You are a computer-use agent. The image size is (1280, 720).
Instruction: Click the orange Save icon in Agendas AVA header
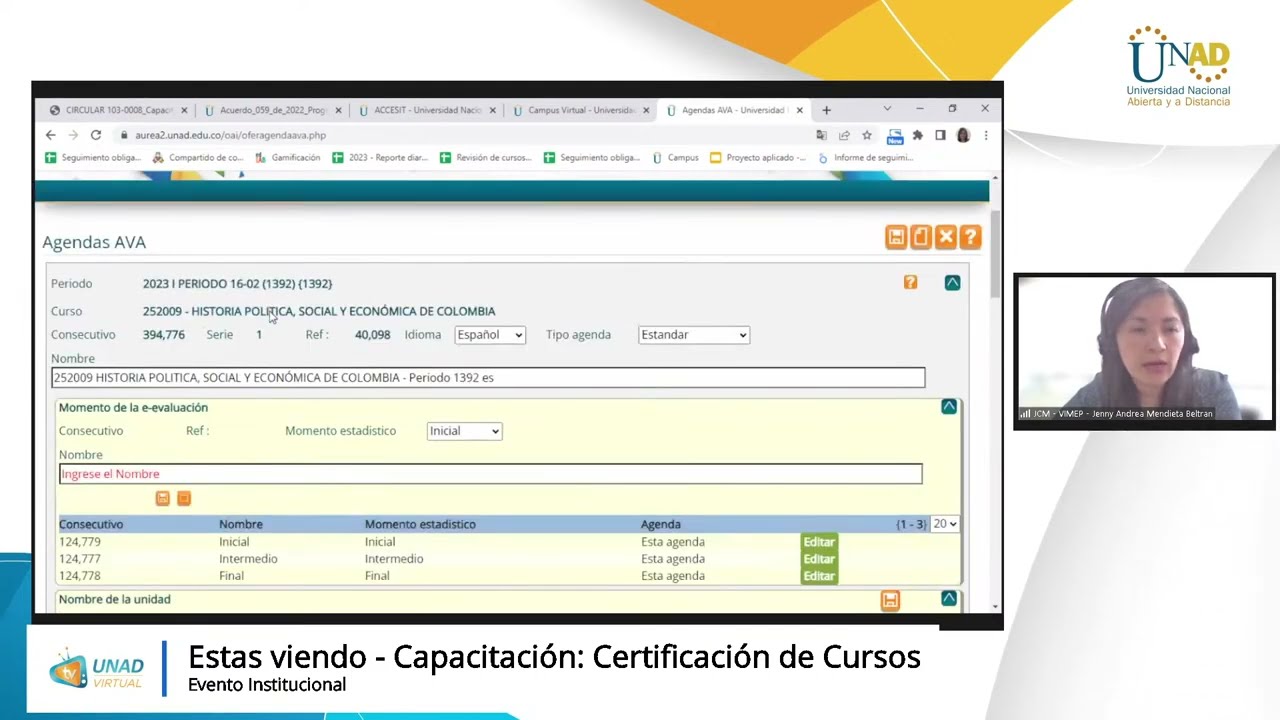coord(896,237)
